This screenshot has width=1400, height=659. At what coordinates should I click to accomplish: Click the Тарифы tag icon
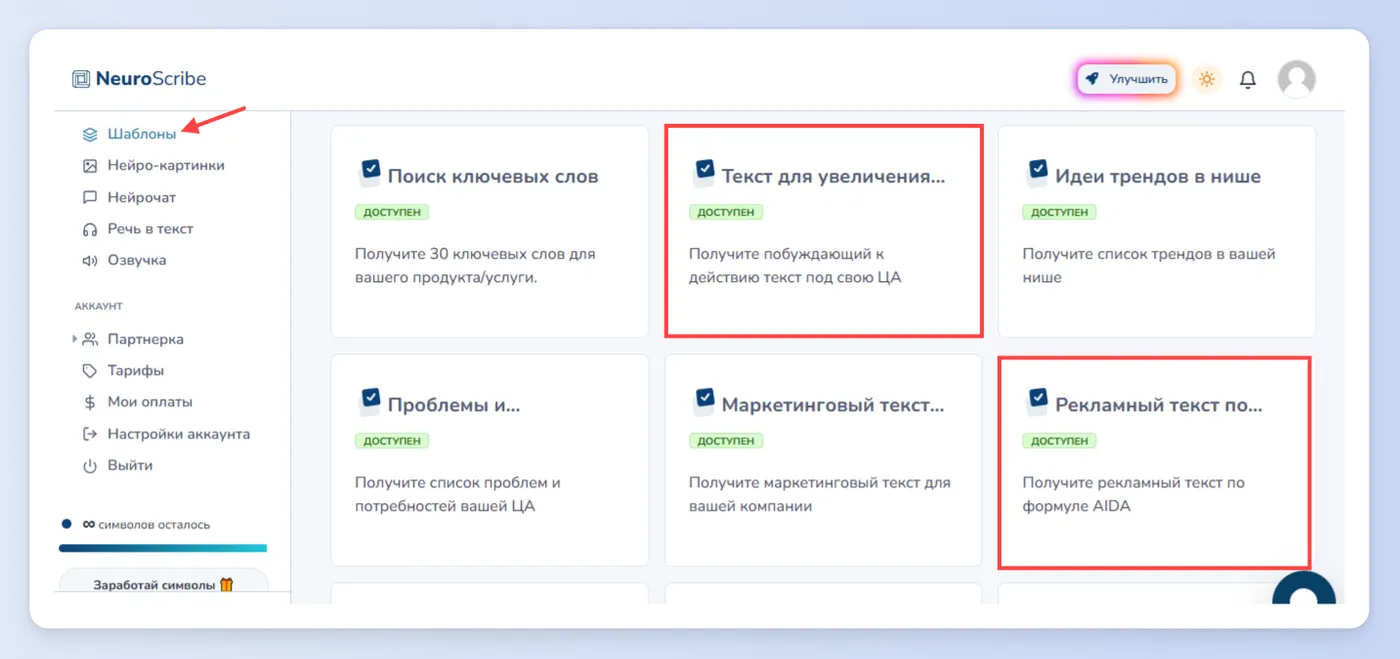tap(89, 371)
